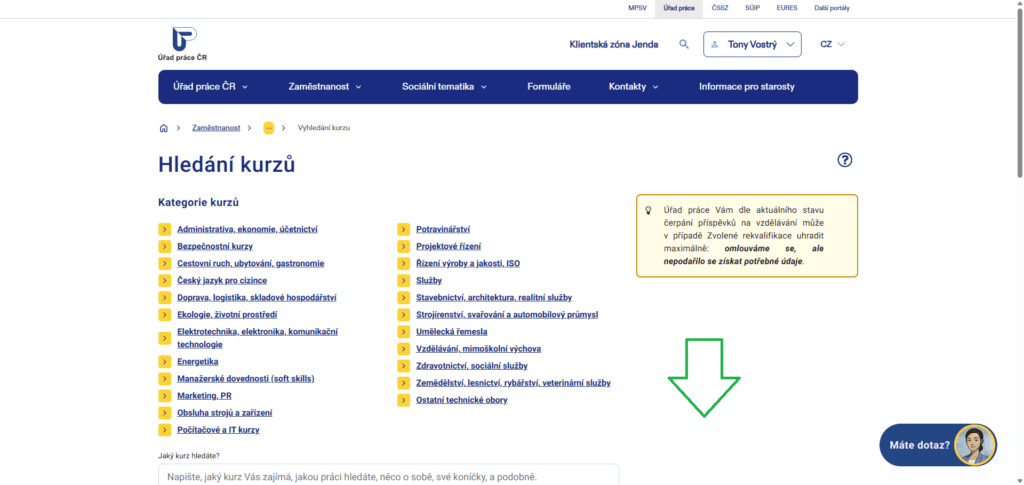
Task: Open Vzdělávání, mimoškolní výchova category
Action: (x=478, y=349)
